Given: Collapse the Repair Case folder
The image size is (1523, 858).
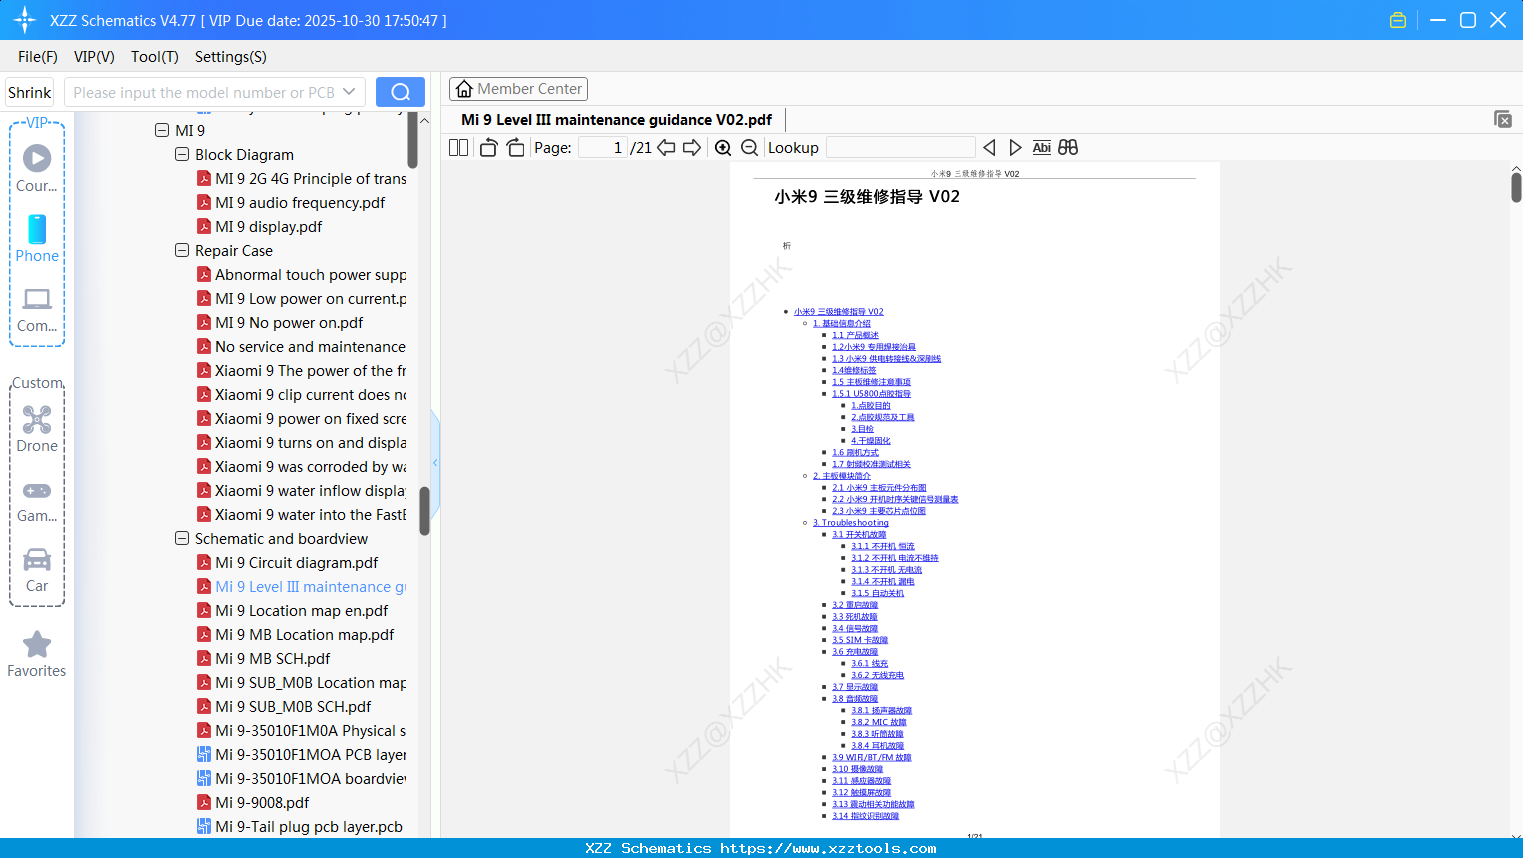Looking at the screenshot, I should [182, 250].
